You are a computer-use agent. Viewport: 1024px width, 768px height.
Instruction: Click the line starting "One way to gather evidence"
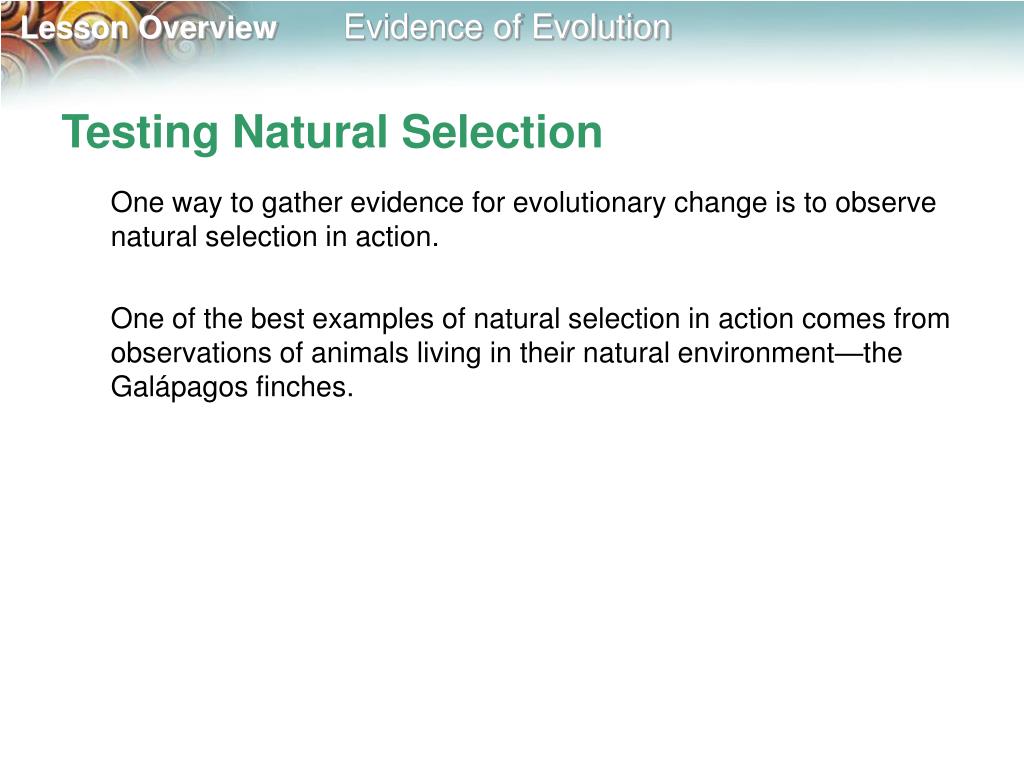523,203
